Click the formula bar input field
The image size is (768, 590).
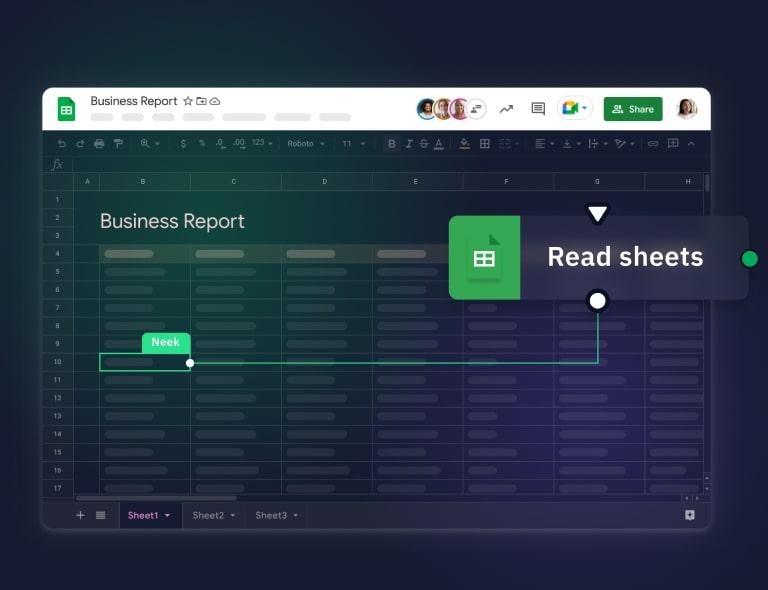(380, 164)
